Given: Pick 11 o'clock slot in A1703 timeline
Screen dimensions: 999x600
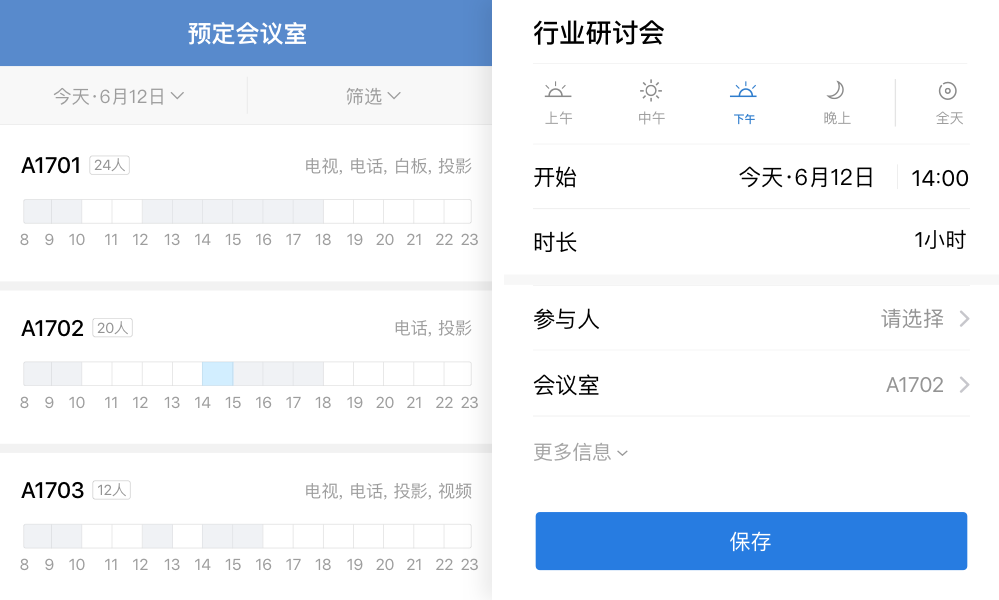Looking at the screenshot, I should pyautogui.click(x=127, y=536).
